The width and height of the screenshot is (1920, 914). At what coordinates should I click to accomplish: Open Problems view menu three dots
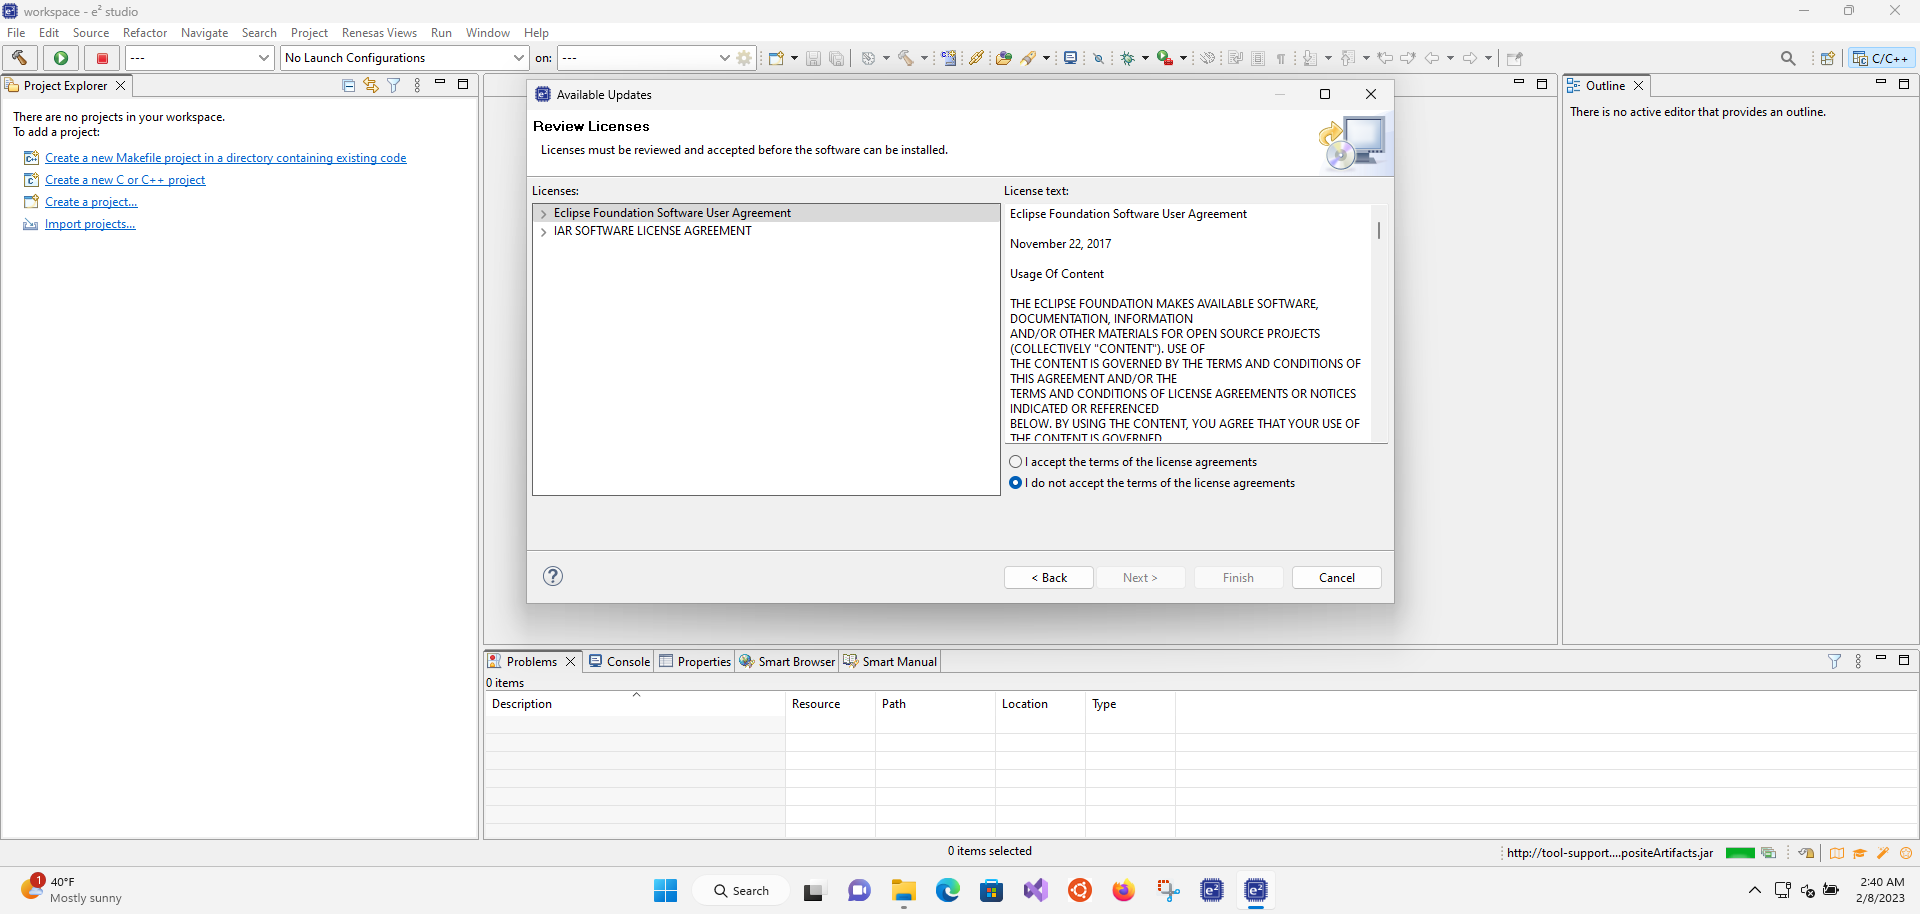[x=1858, y=661]
